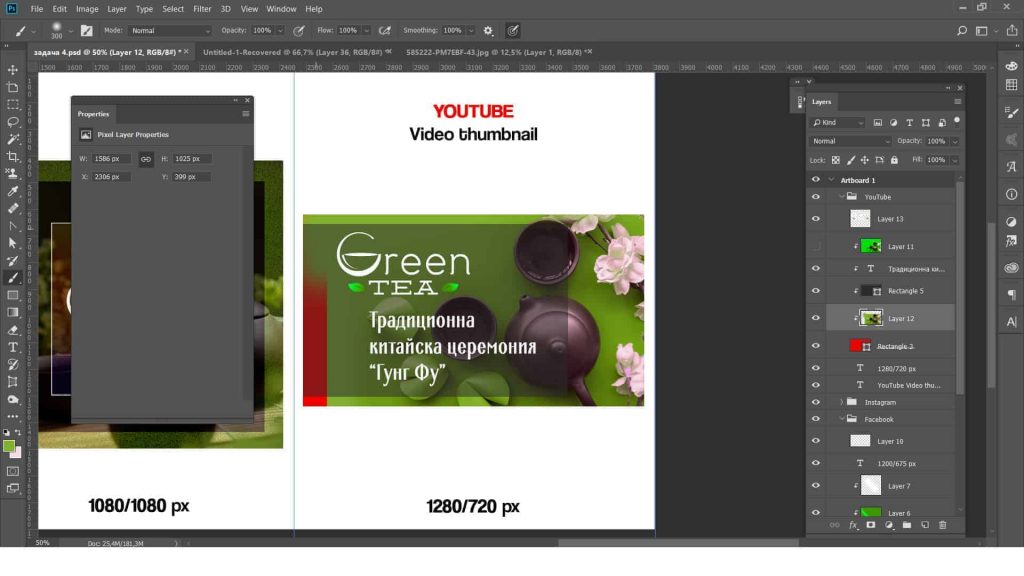This screenshot has height=576, width=1024.
Task: Select the Horizontal Type tool
Action: pos(12,347)
